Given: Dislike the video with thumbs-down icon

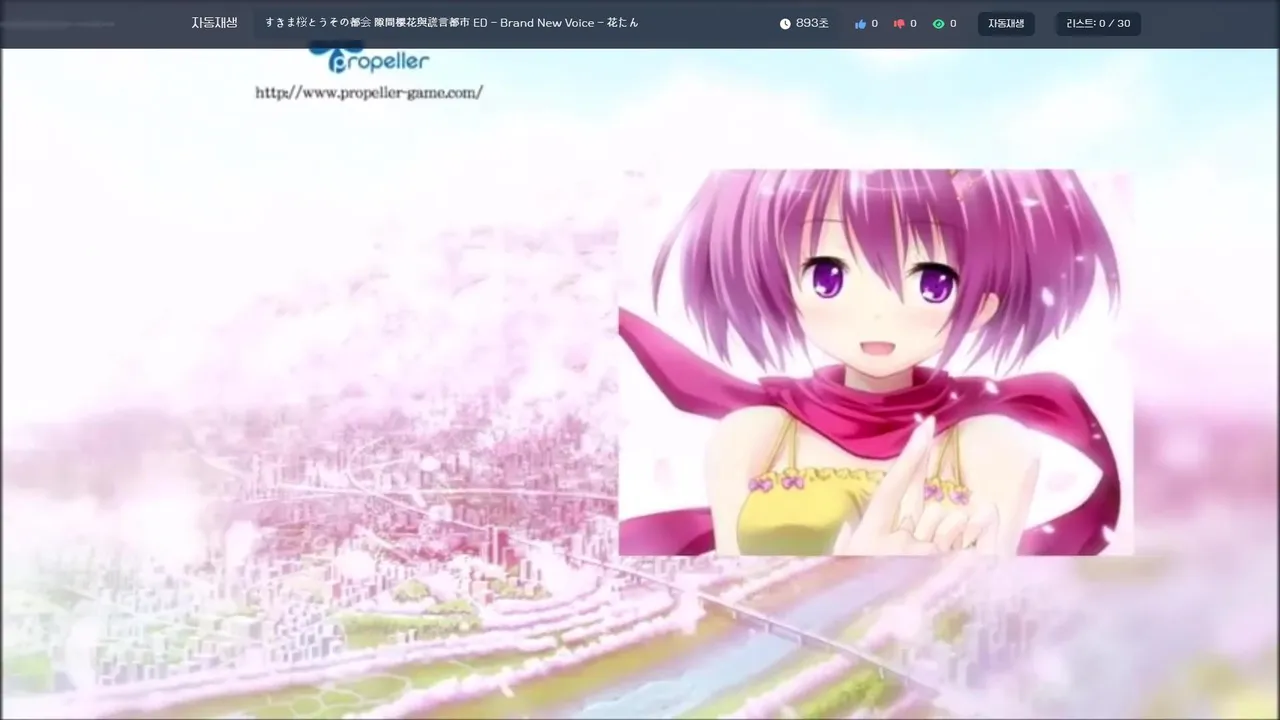Looking at the screenshot, I should point(899,24).
